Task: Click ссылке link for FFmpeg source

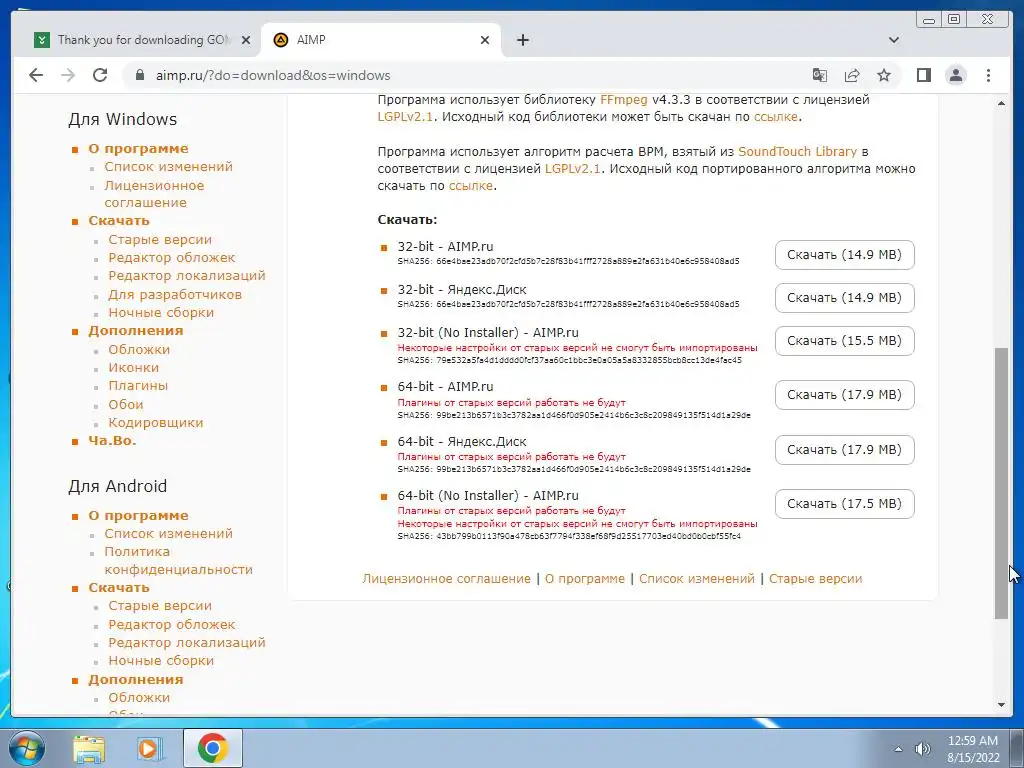Action: 776,117
